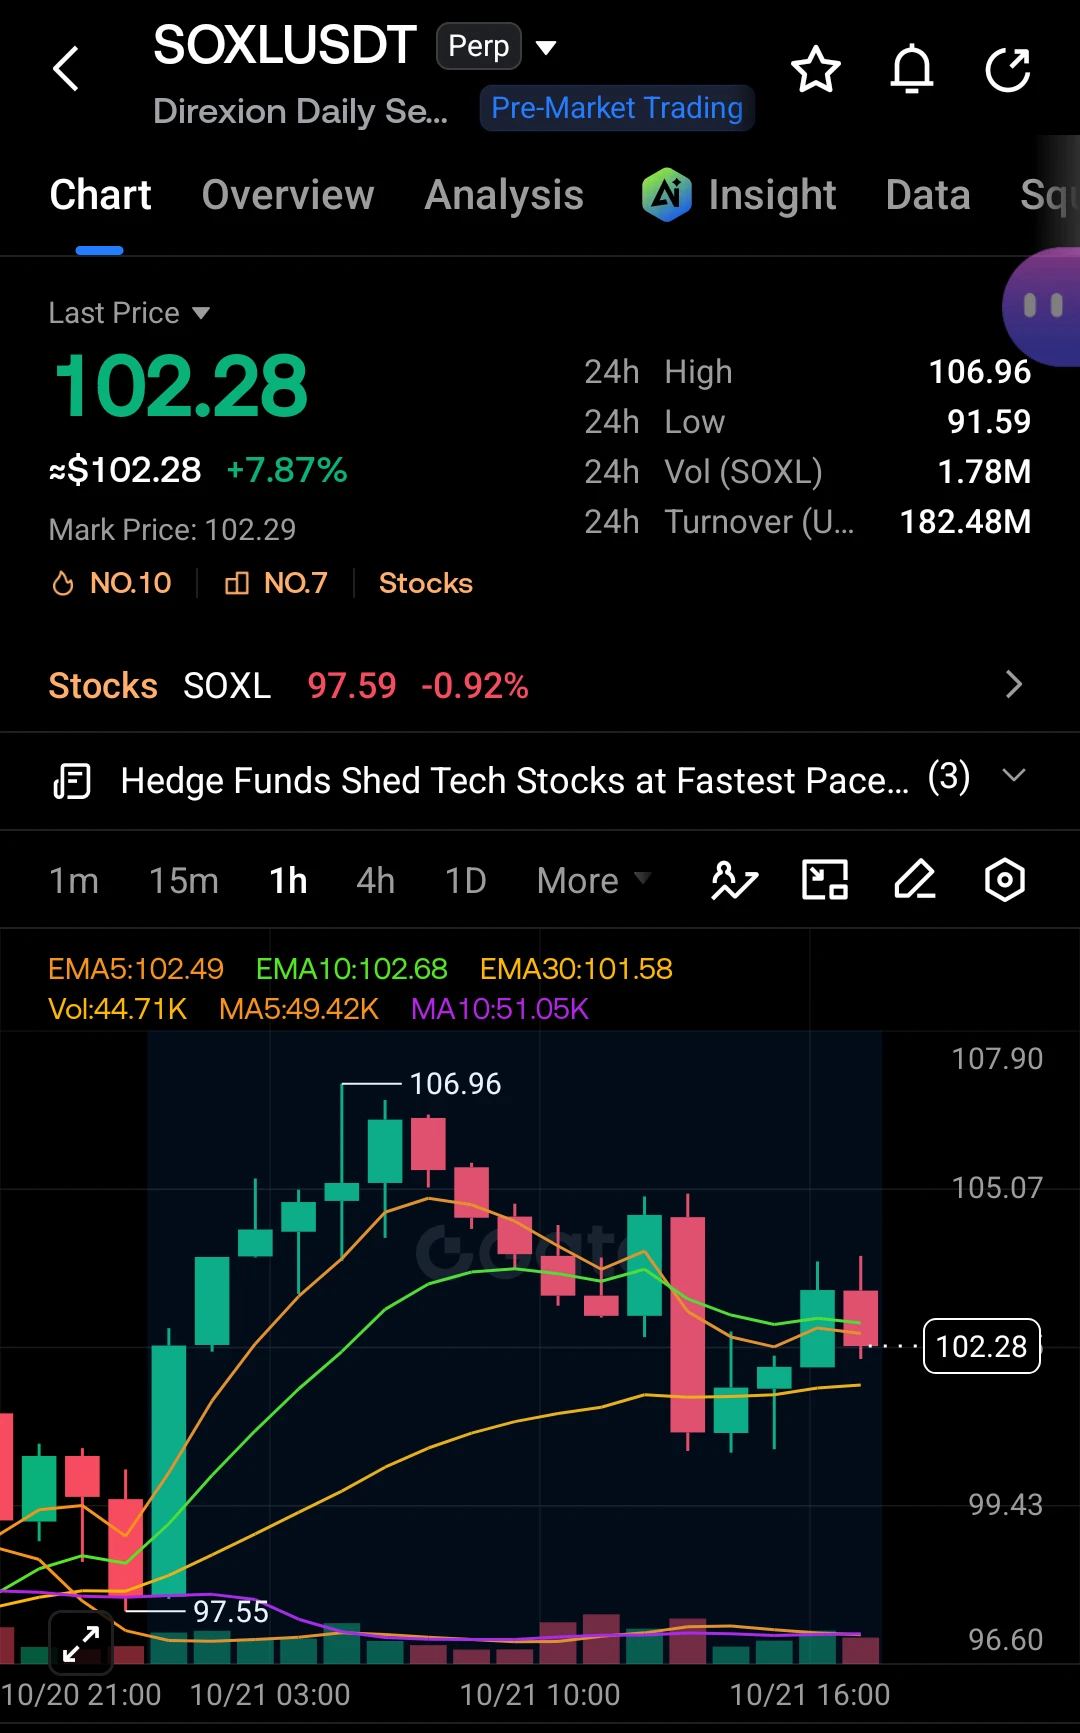This screenshot has height=1733, width=1080.
Task: Expand chart to fullscreen
Action: point(81,1642)
